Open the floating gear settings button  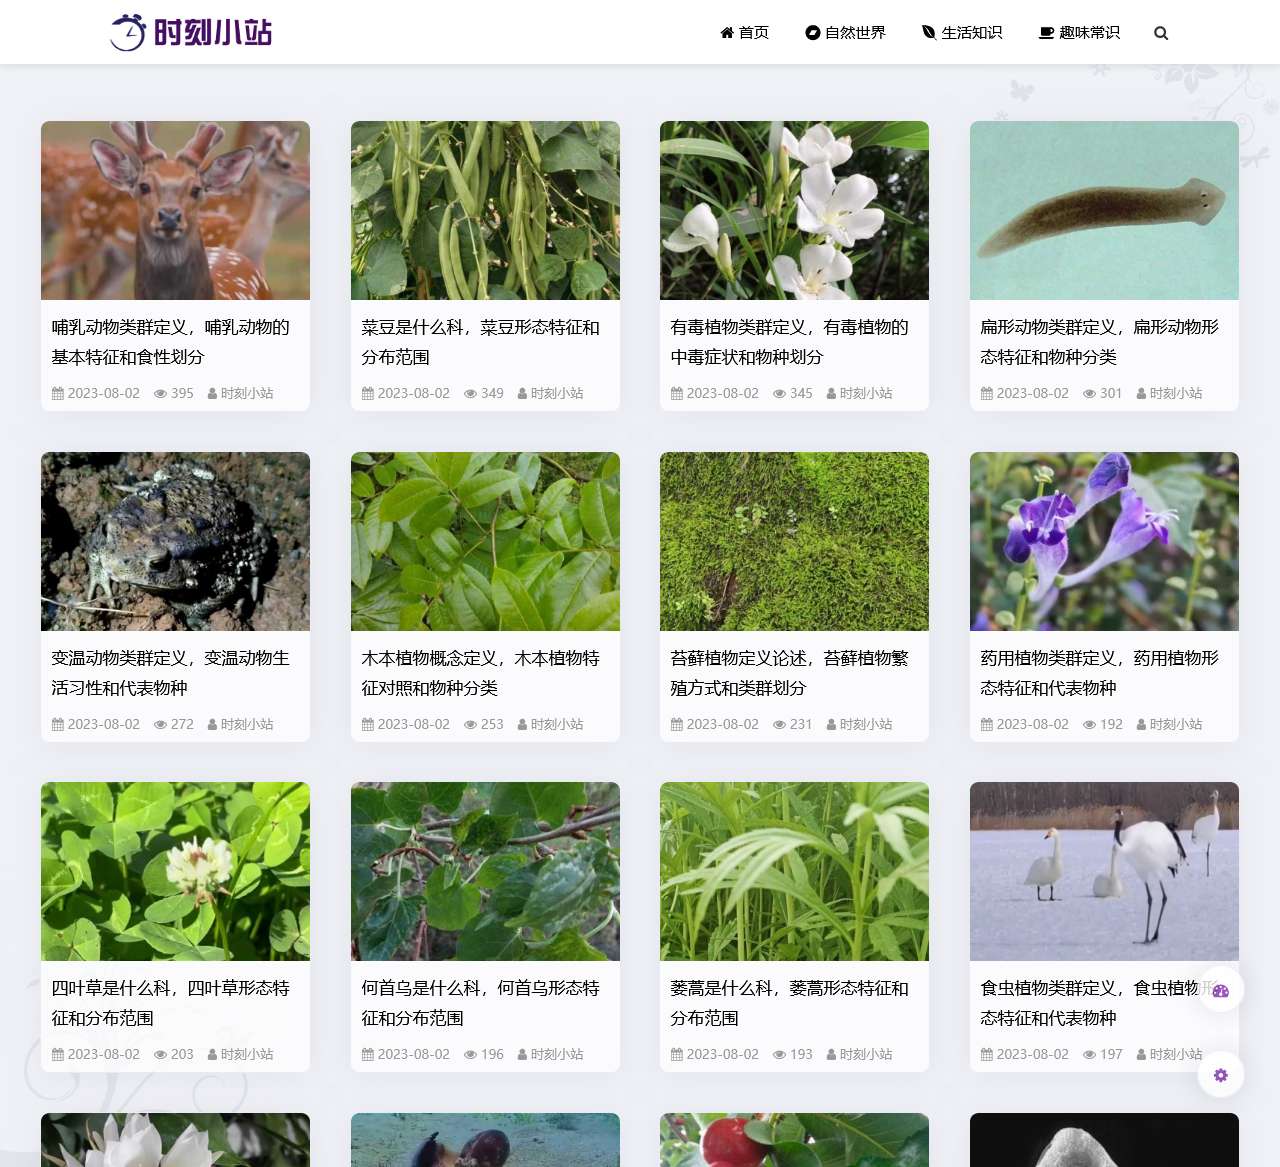pyautogui.click(x=1221, y=1075)
